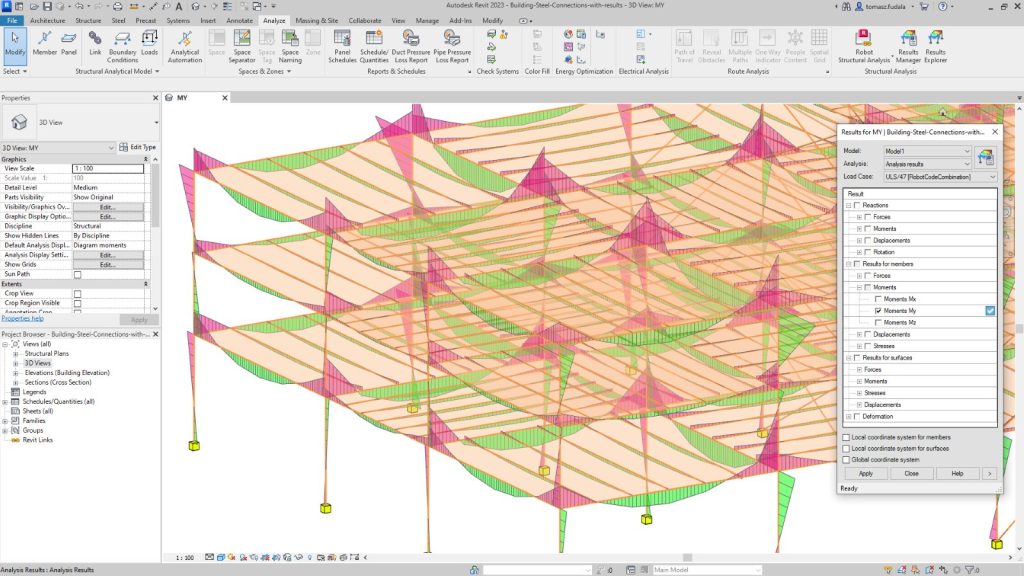Viewport: 1024px width, 576px height.
Task: Expand the Stresses node under surfaces
Action: (x=858, y=393)
